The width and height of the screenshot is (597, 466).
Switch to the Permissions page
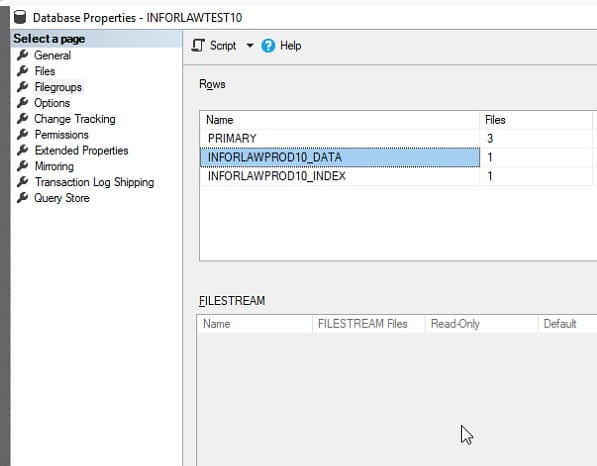click(61, 134)
